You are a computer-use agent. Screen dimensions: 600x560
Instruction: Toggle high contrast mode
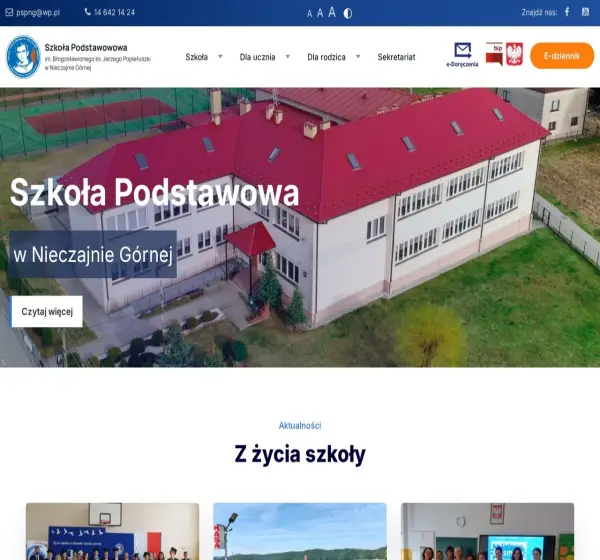(x=347, y=13)
